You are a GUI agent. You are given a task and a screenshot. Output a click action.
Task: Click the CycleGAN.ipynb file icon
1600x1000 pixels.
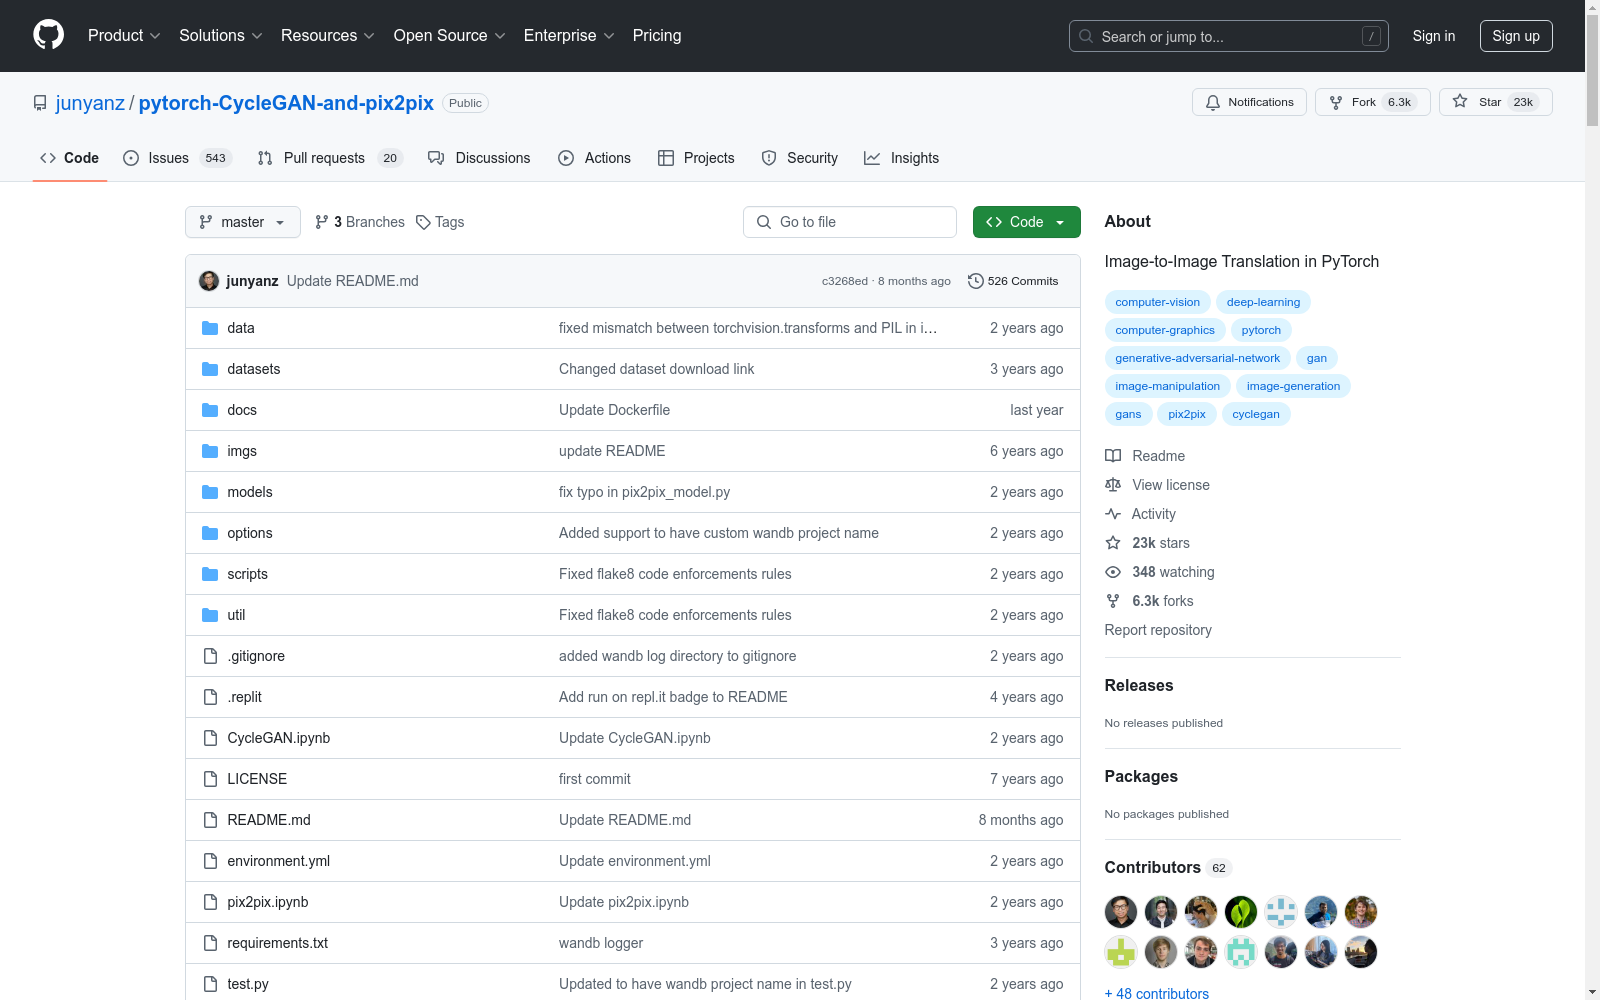point(210,738)
